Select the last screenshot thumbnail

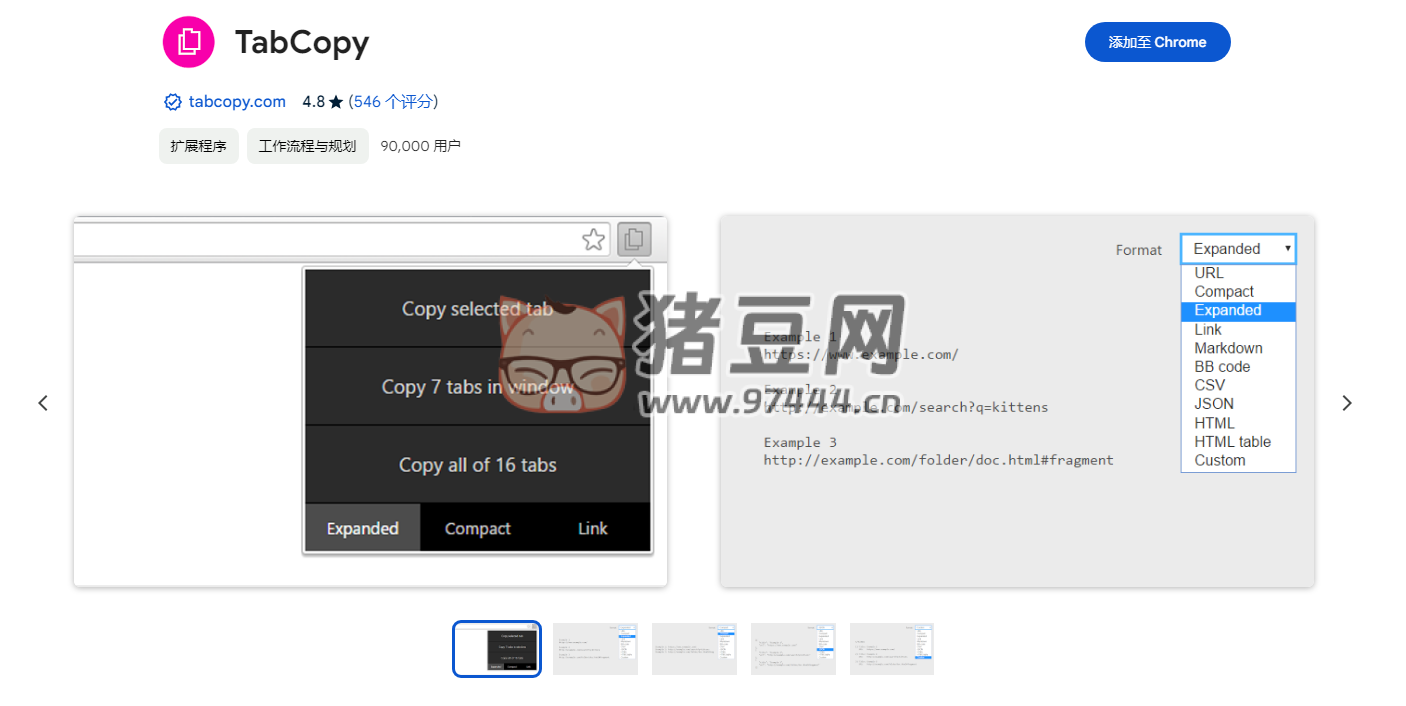pos(891,649)
